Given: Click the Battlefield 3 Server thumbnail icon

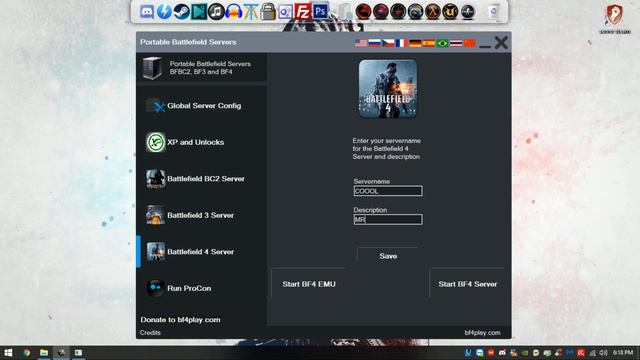Looking at the screenshot, I should point(156,215).
